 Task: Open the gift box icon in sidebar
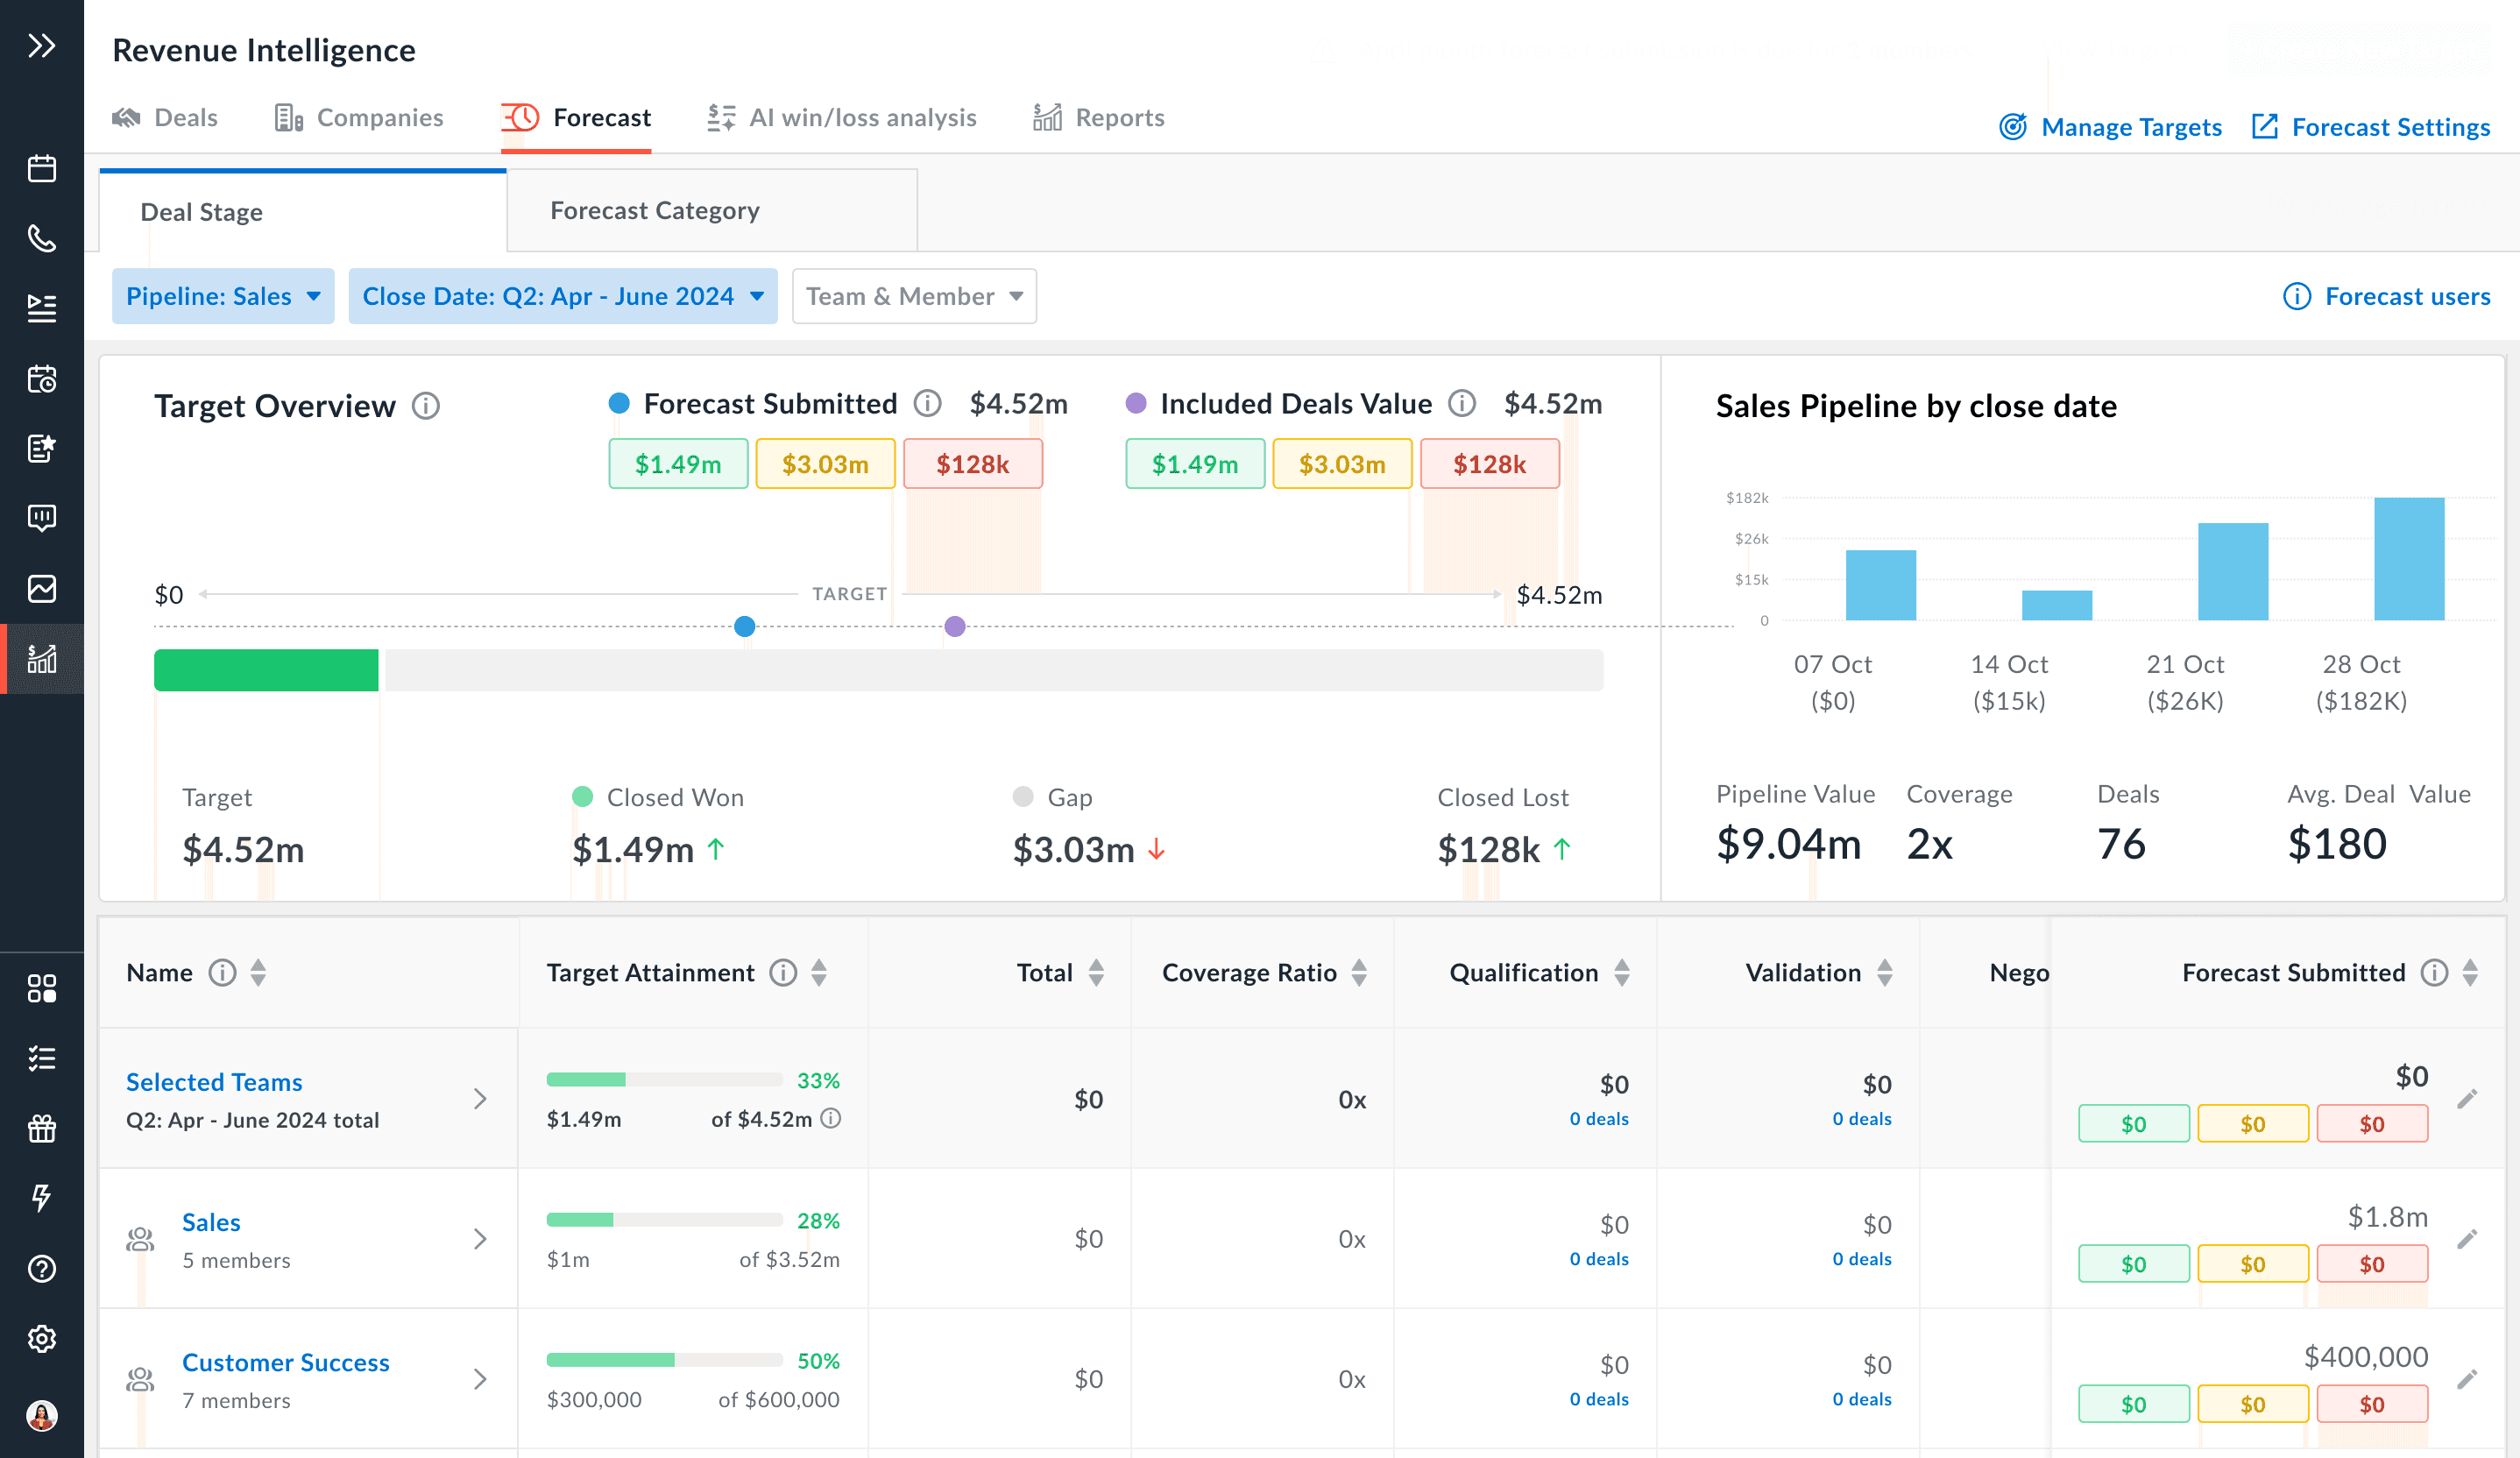pos(41,1128)
